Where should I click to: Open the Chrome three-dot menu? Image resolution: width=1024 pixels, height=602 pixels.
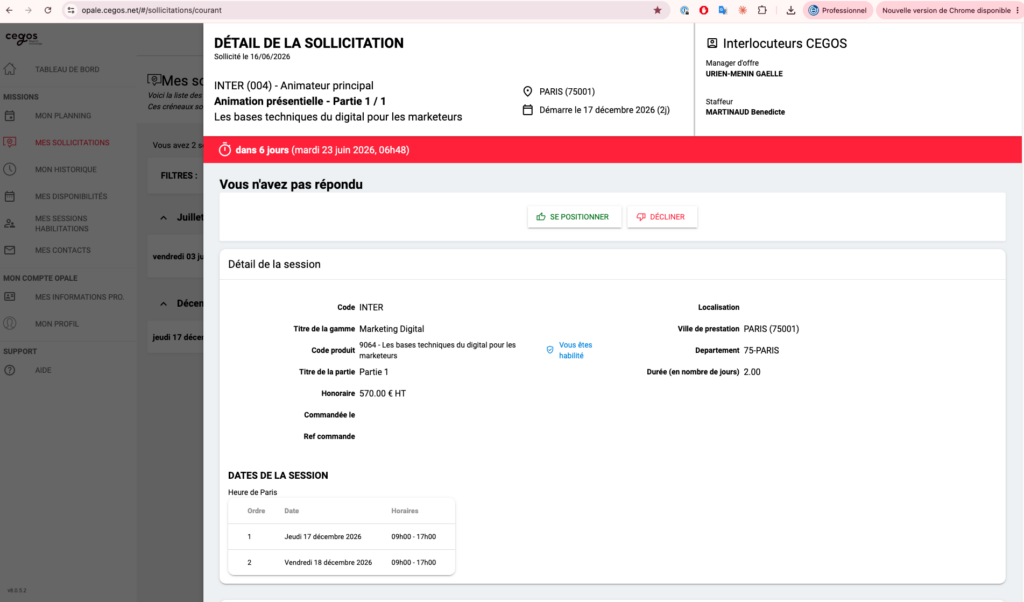pos(1017,10)
